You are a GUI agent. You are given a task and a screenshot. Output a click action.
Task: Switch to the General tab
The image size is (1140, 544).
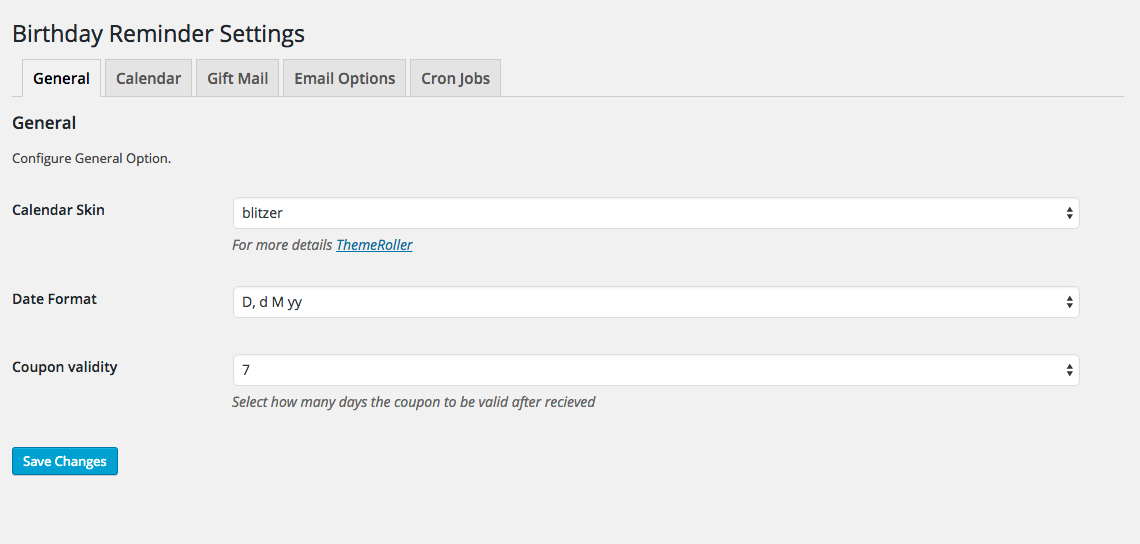coord(61,78)
